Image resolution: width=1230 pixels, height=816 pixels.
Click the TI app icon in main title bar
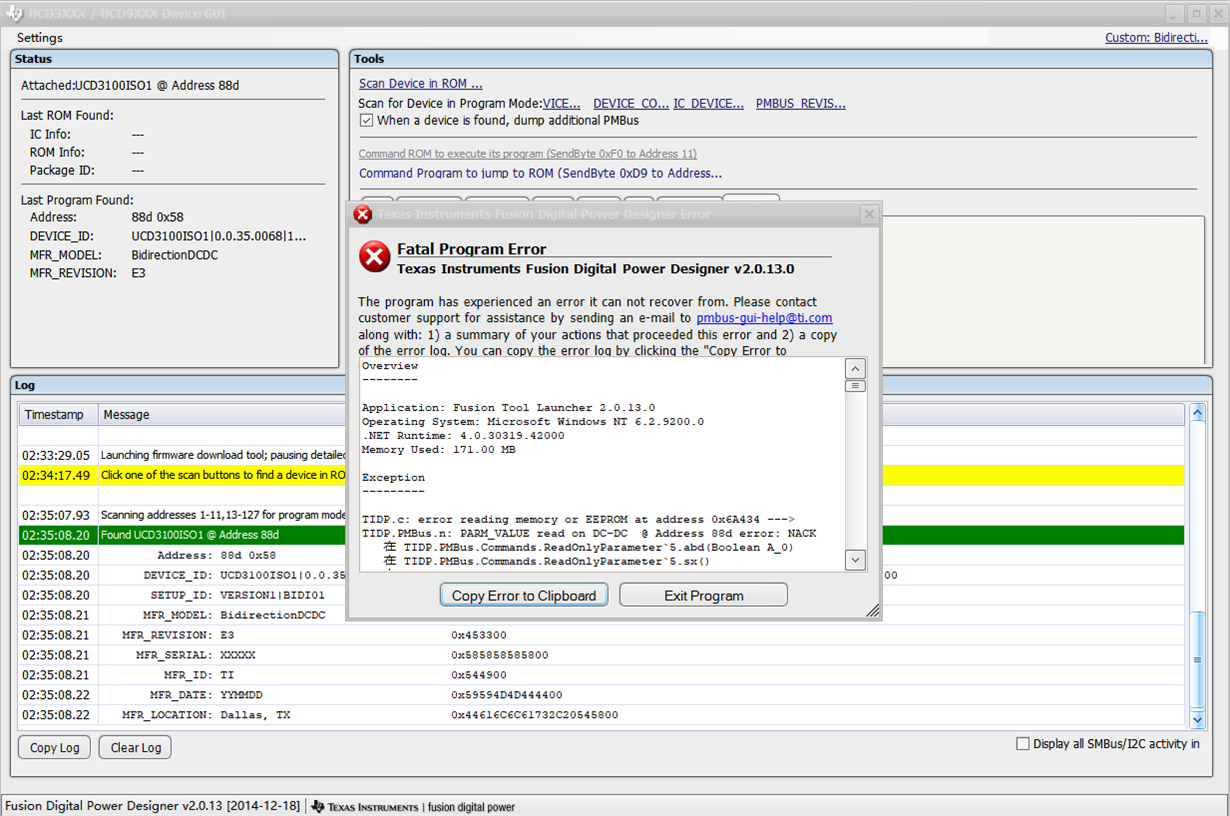(x=16, y=14)
